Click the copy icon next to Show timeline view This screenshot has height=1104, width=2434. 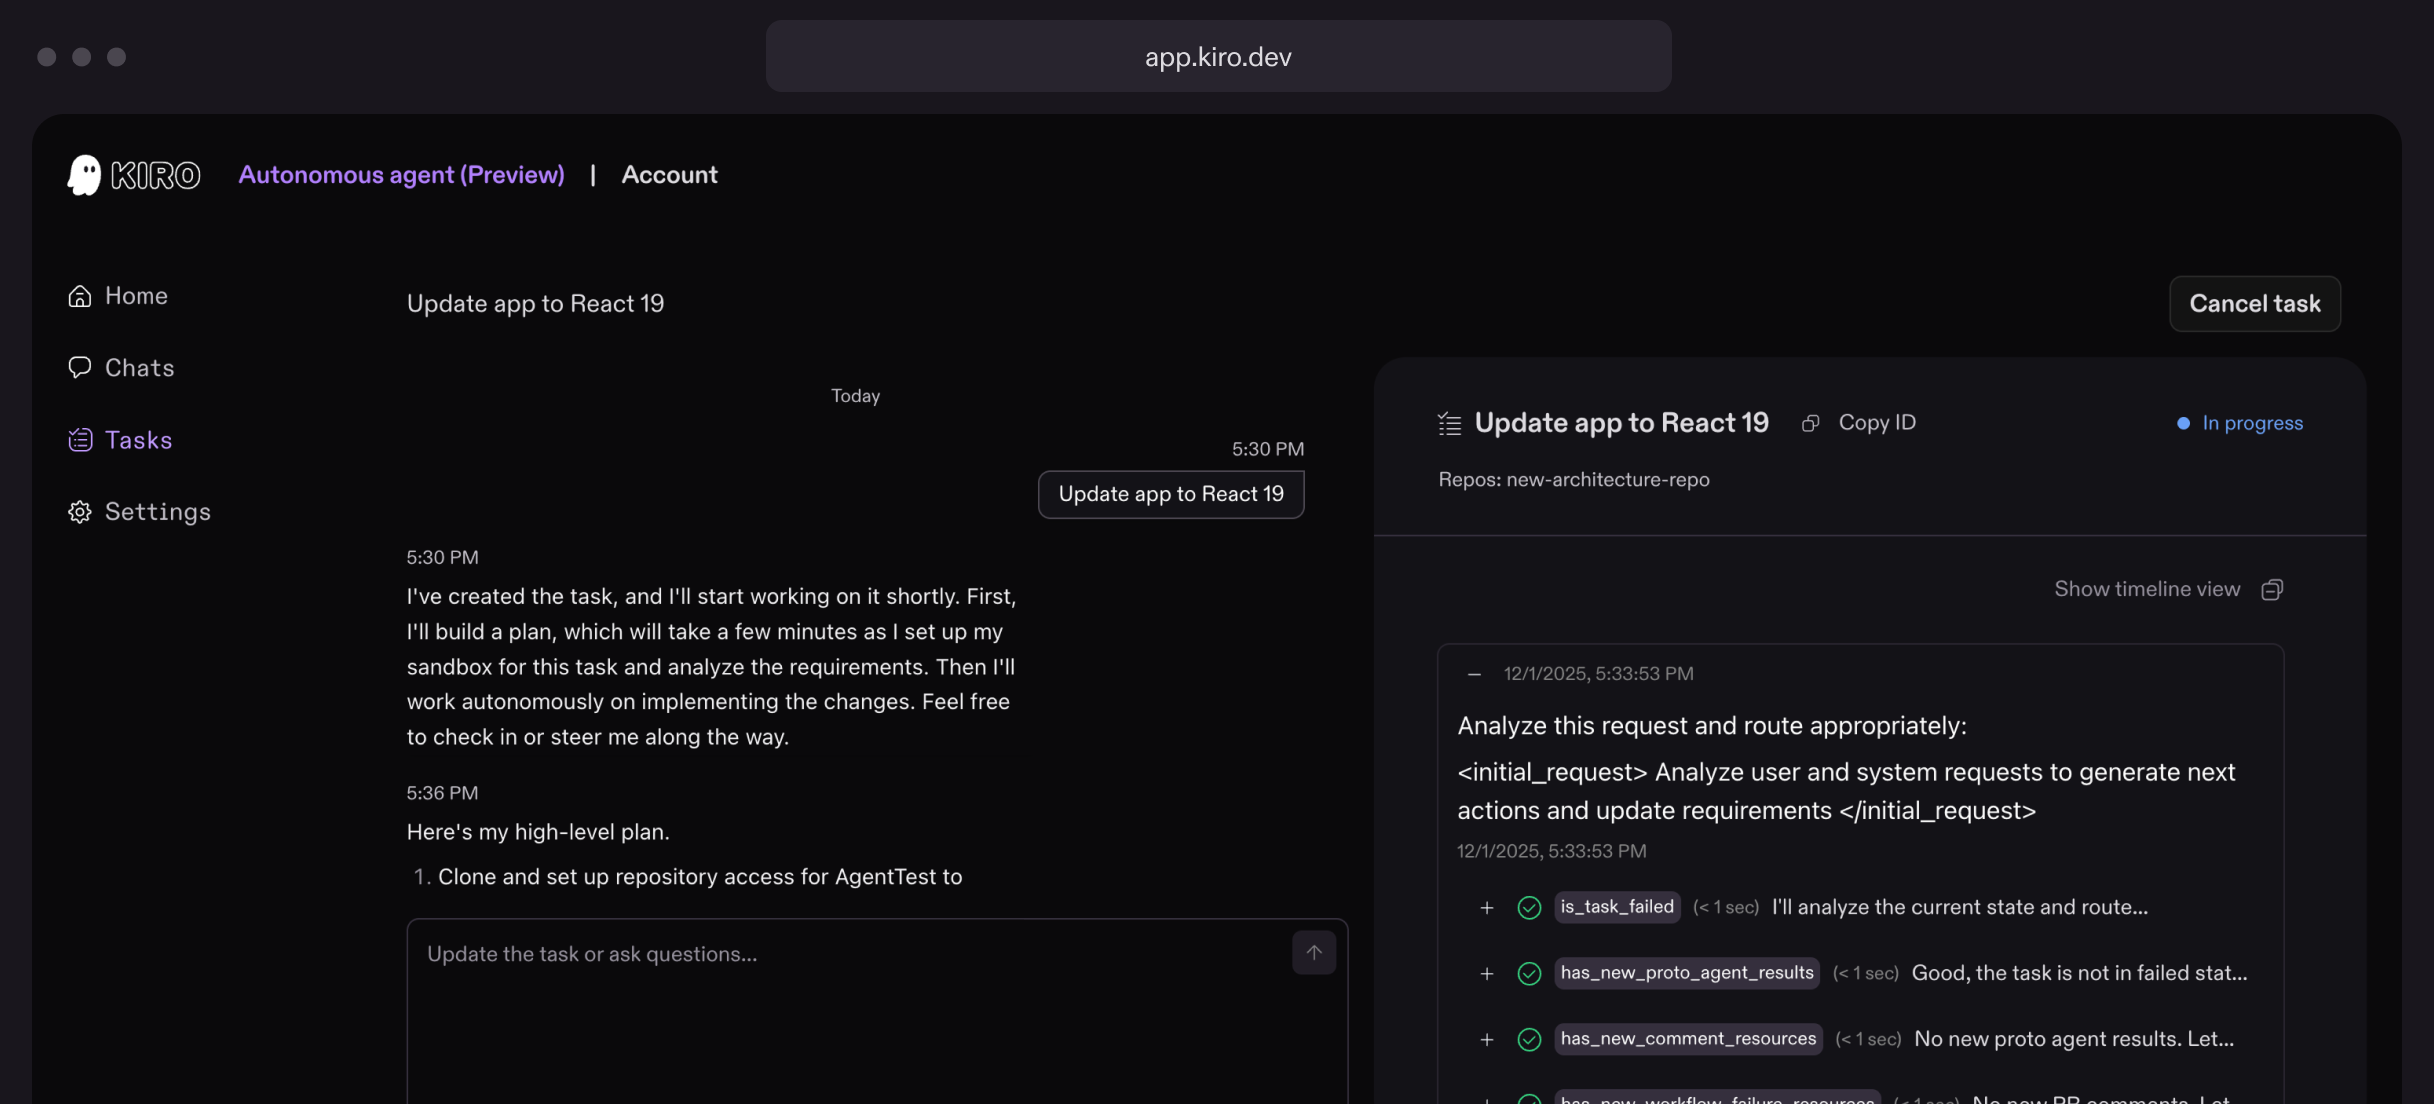click(2272, 589)
